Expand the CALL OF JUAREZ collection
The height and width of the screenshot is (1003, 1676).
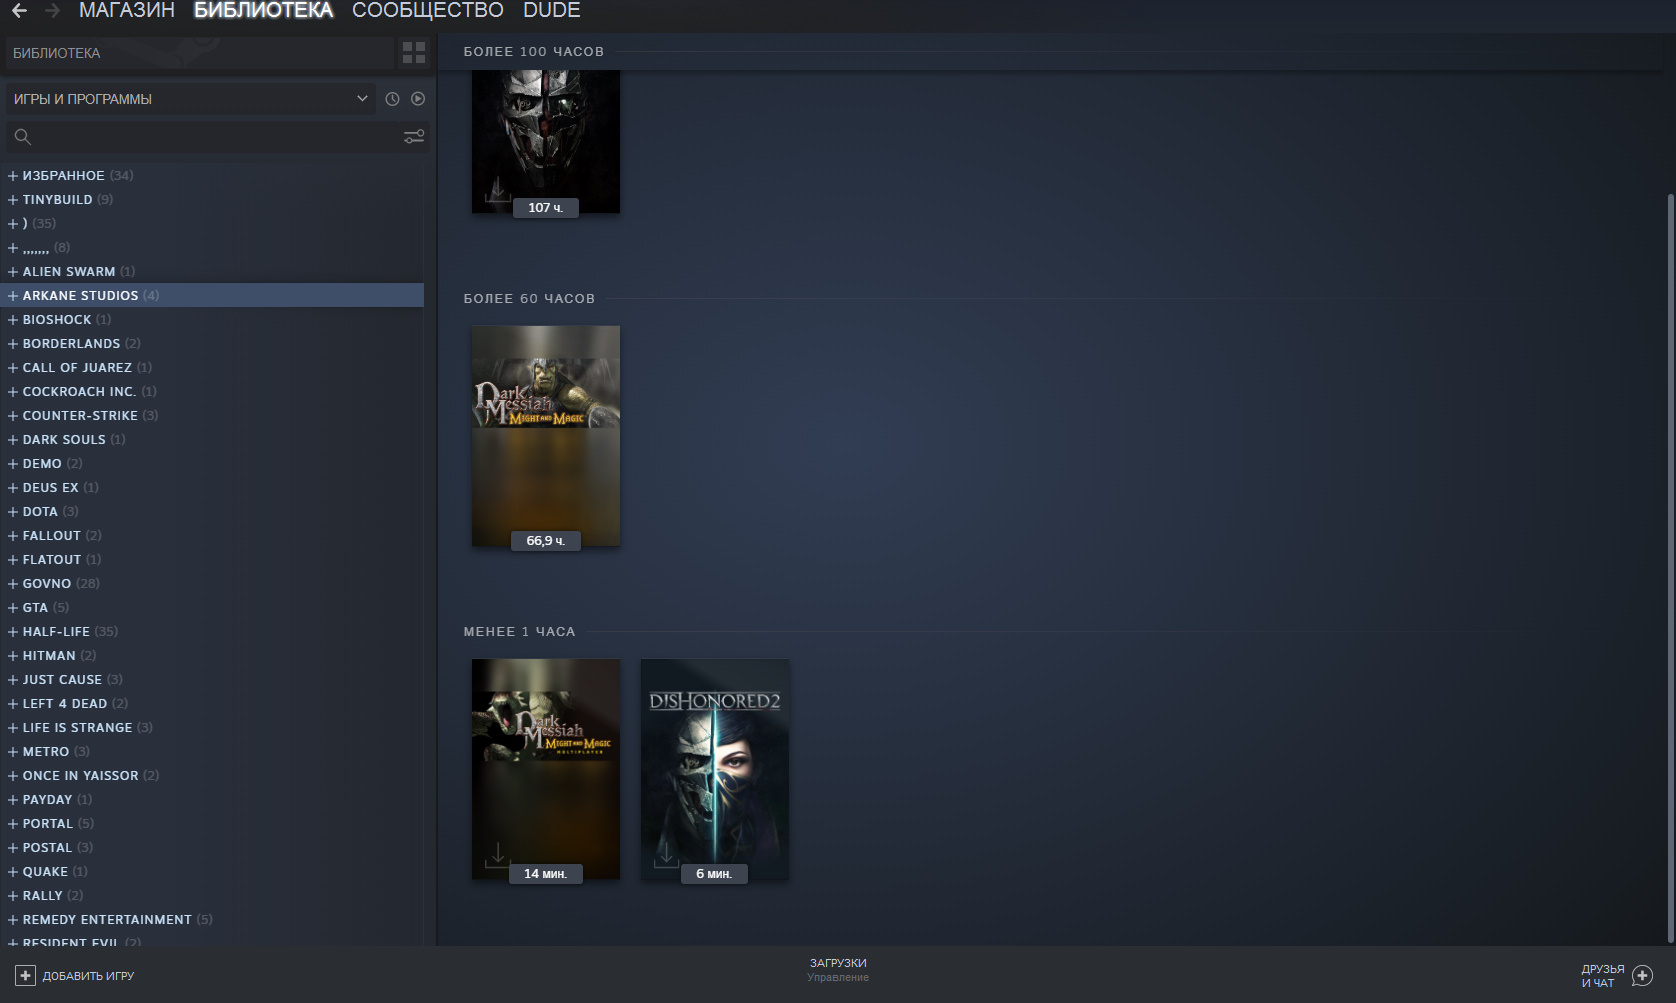(x=13, y=368)
